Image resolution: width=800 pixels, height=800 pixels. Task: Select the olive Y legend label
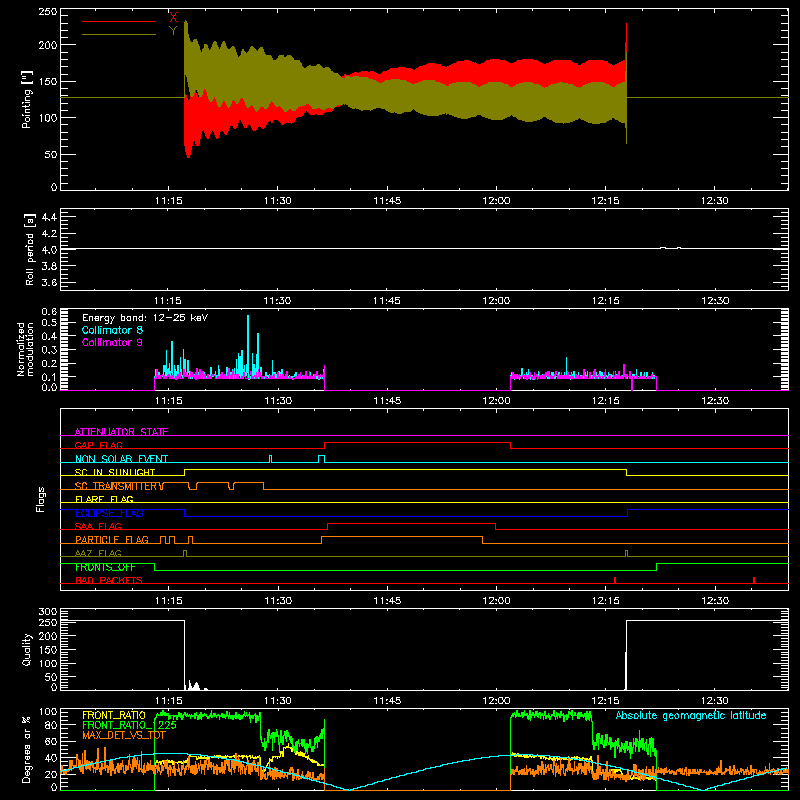point(173,31)
